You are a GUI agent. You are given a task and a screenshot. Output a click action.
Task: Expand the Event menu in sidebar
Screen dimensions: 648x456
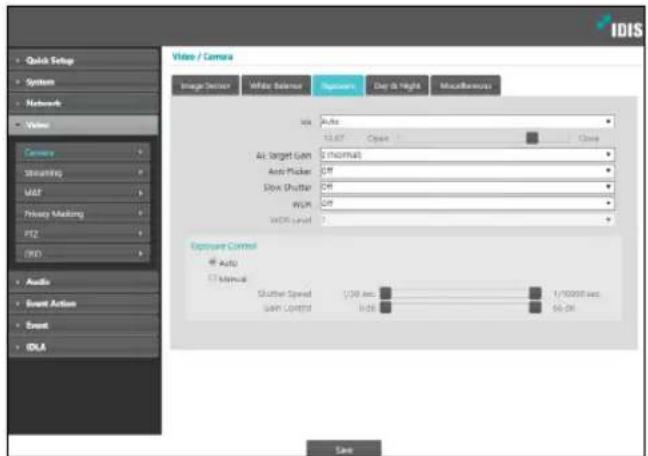coord(83,325)
